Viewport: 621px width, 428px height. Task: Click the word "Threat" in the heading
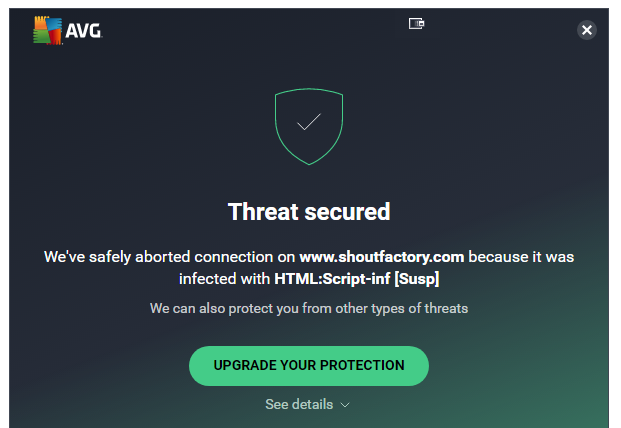click(263, 211)
